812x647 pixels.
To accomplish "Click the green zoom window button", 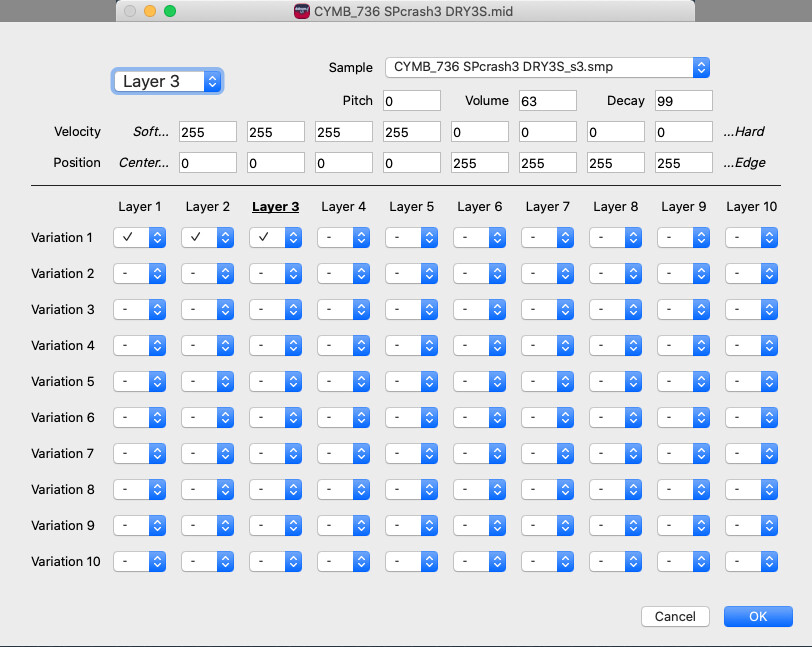I will click(170, 11).
